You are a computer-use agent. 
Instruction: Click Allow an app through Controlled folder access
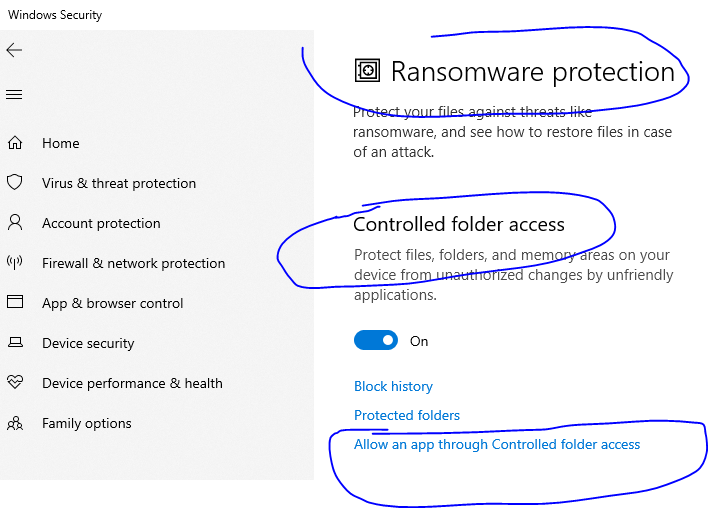497,445
